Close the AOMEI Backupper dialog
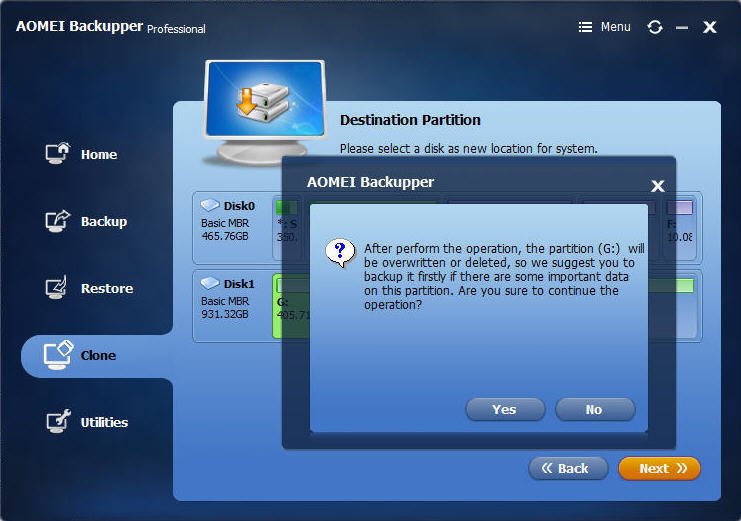The width and height of the screenshot is (741, 521). pos(657,186)
